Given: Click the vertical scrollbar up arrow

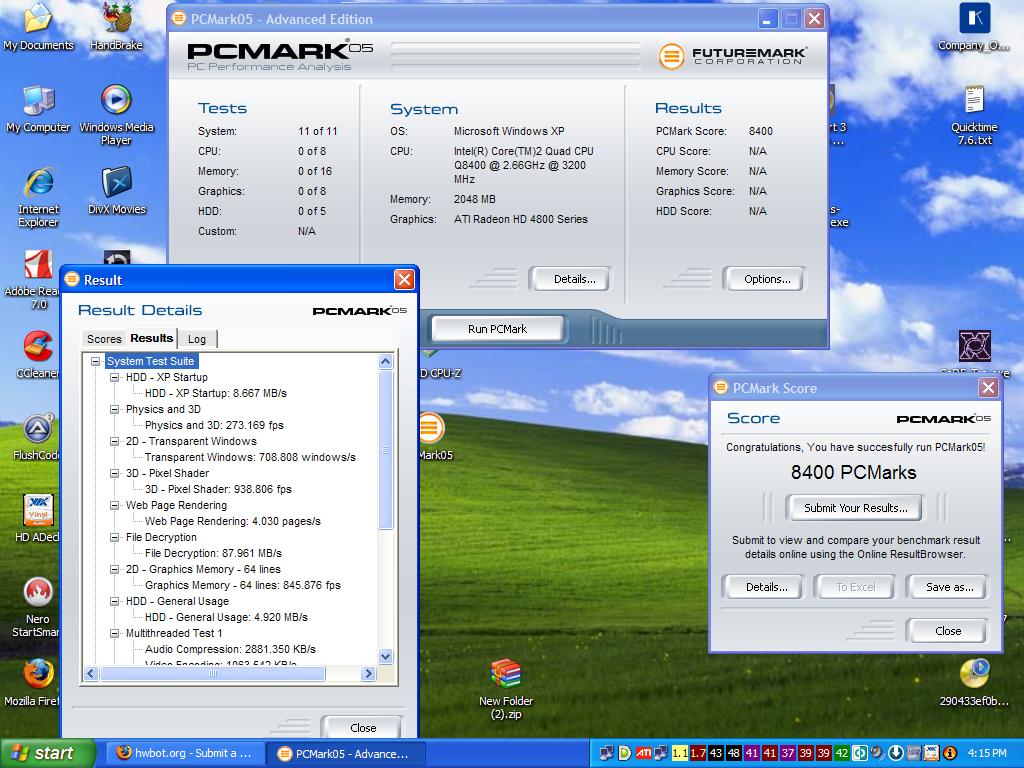Looking at the screenshot, I should pos(385,361).
